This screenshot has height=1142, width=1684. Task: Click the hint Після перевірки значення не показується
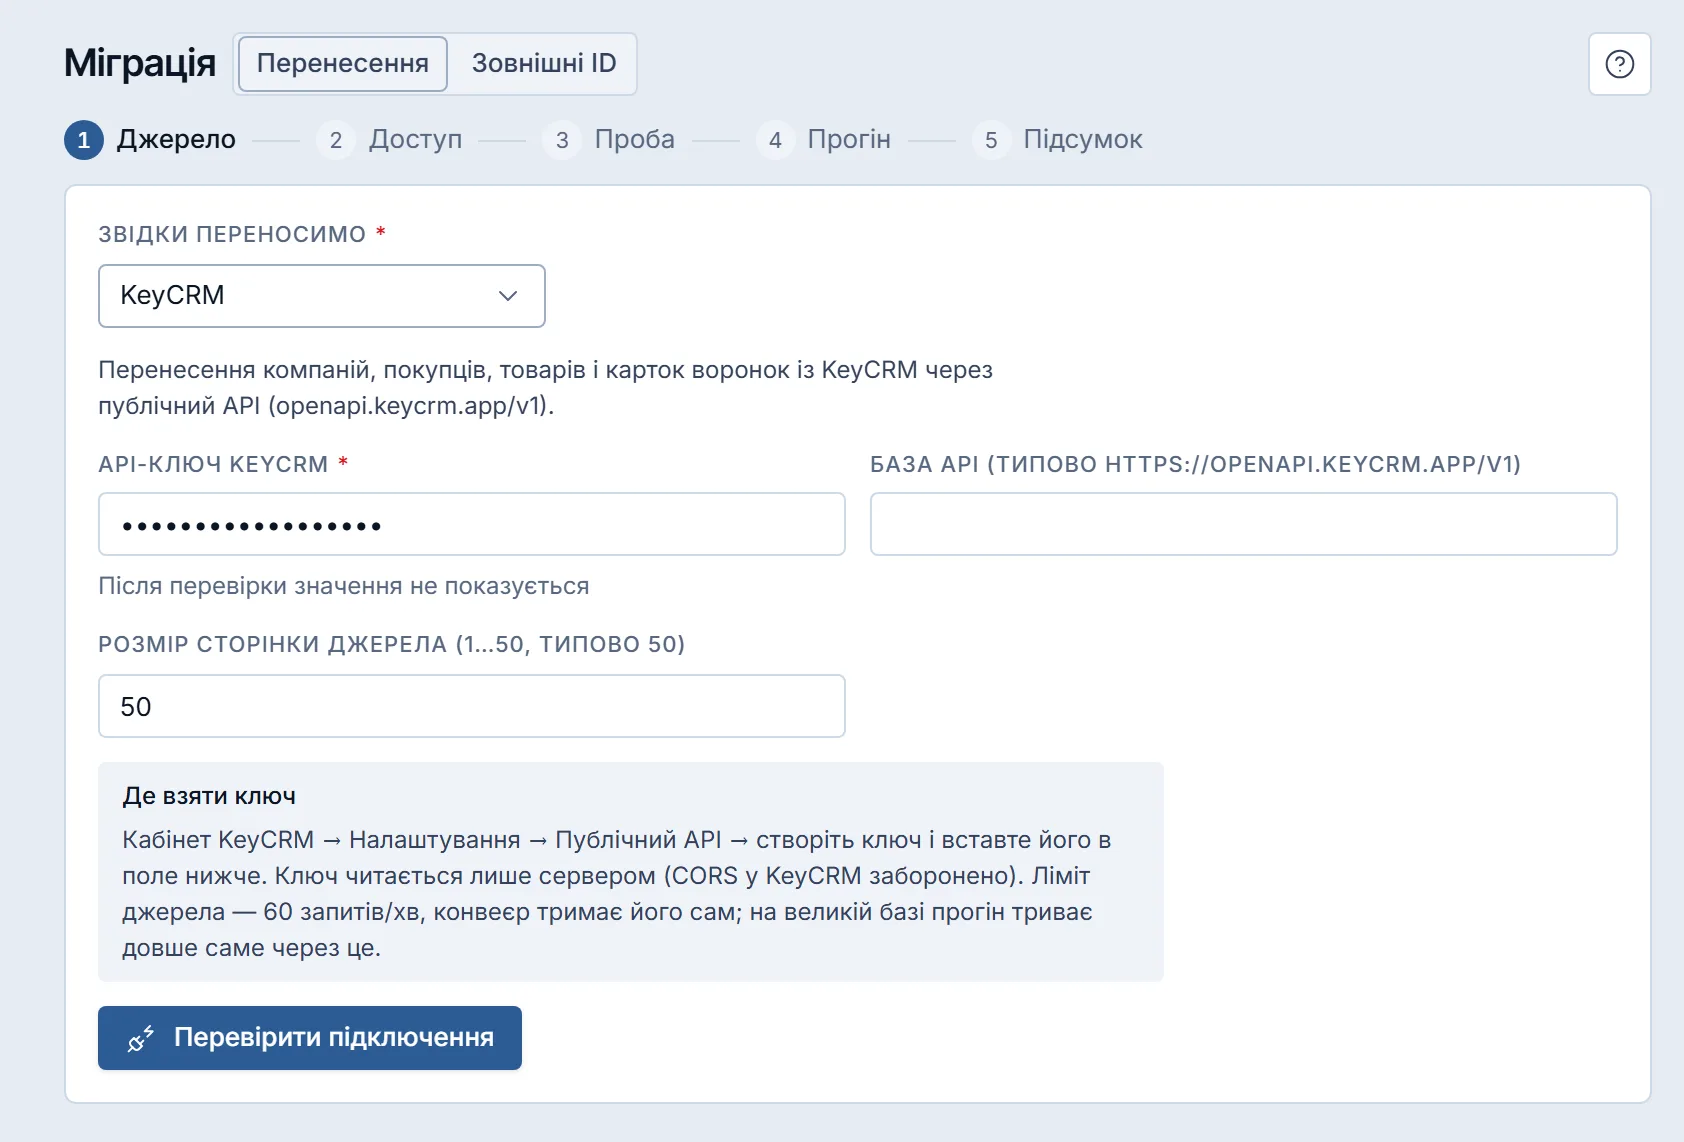(344, 586)
